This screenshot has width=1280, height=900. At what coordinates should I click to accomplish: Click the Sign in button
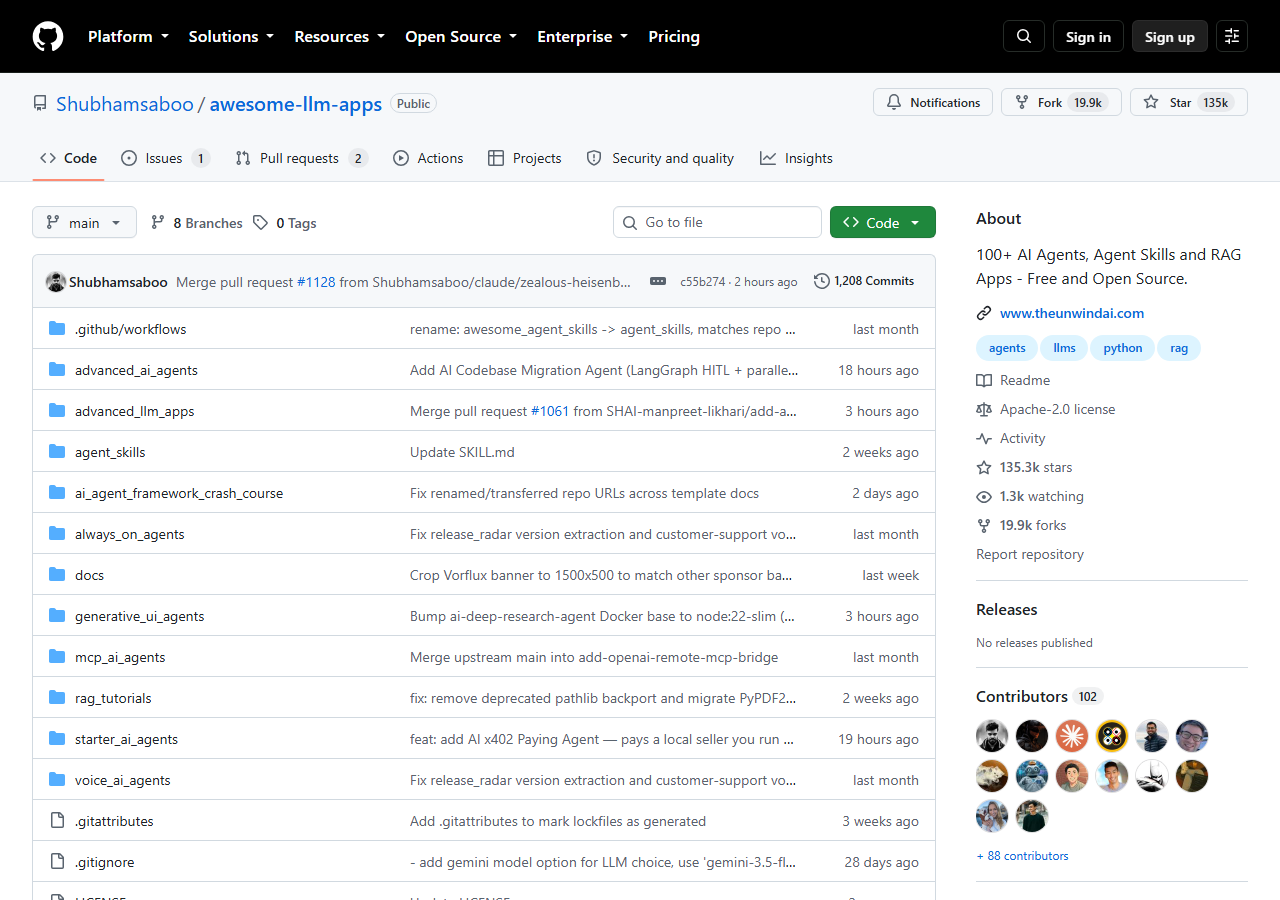point(1088,36)
